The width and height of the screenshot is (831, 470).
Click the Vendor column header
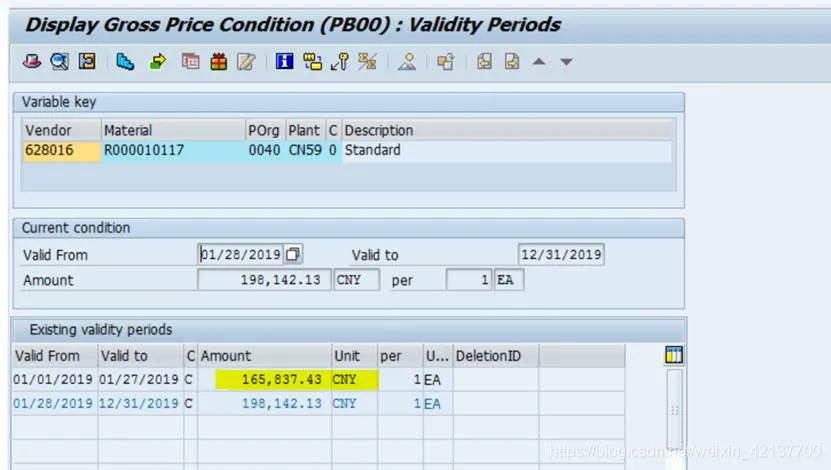click(x=61, y=130)
